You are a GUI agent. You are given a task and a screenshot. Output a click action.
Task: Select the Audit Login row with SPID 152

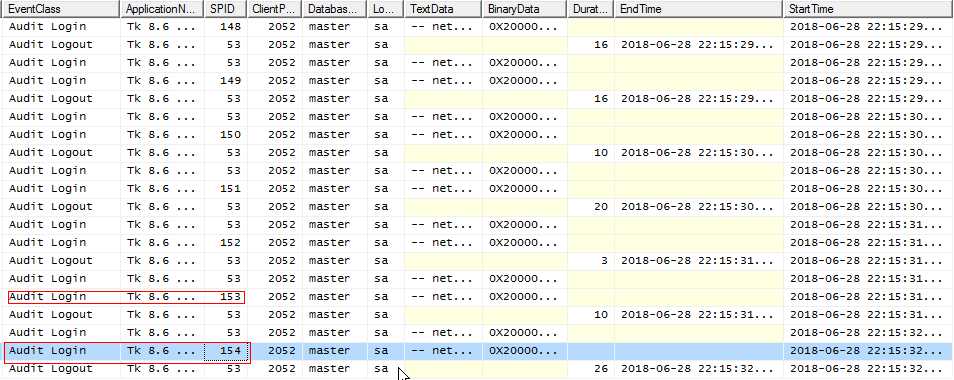[x=476, y=243]
